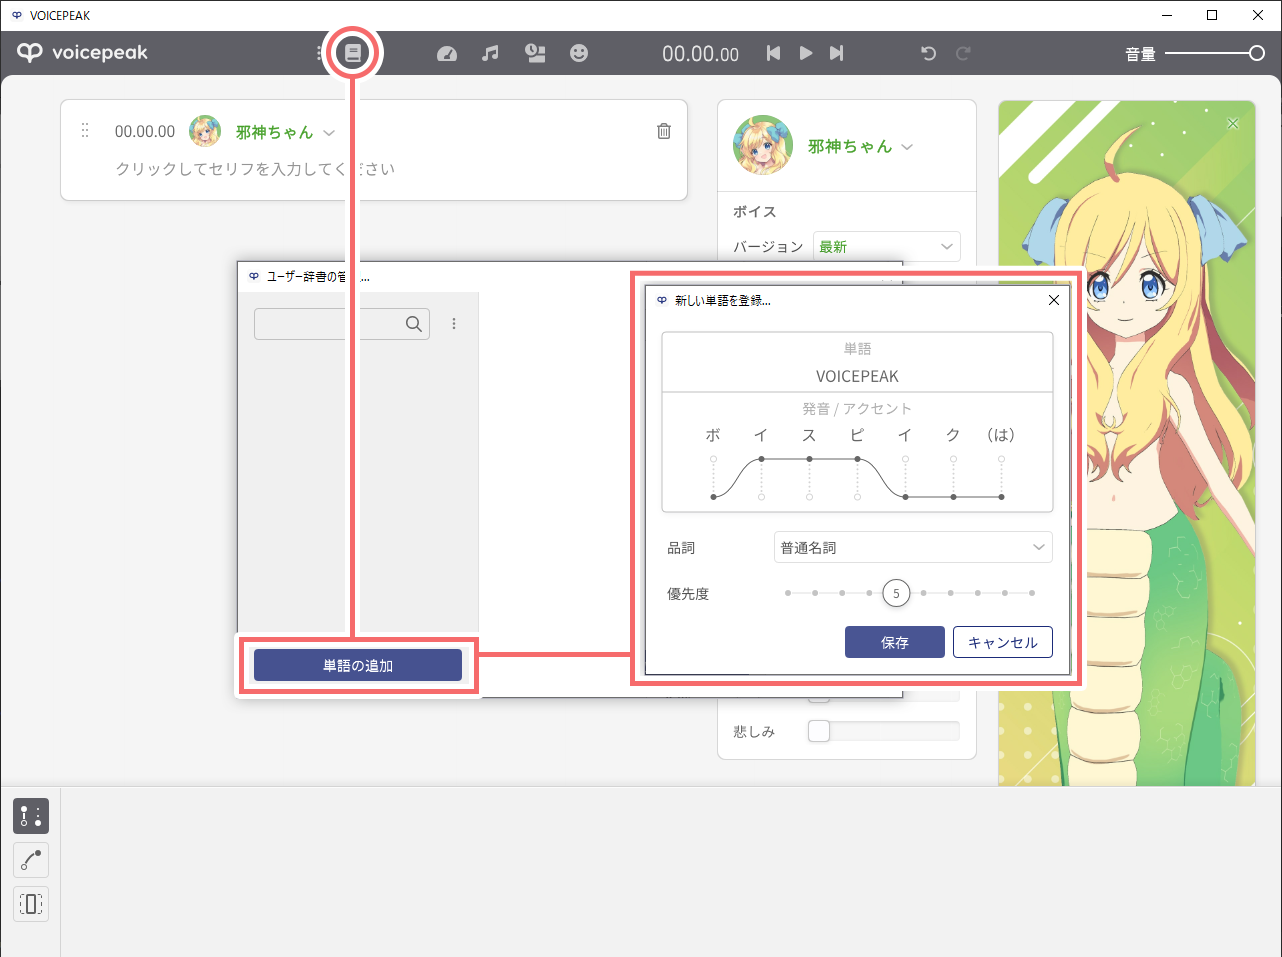
Task: Select the bracket split tool icon
Action: coord(31,904)
